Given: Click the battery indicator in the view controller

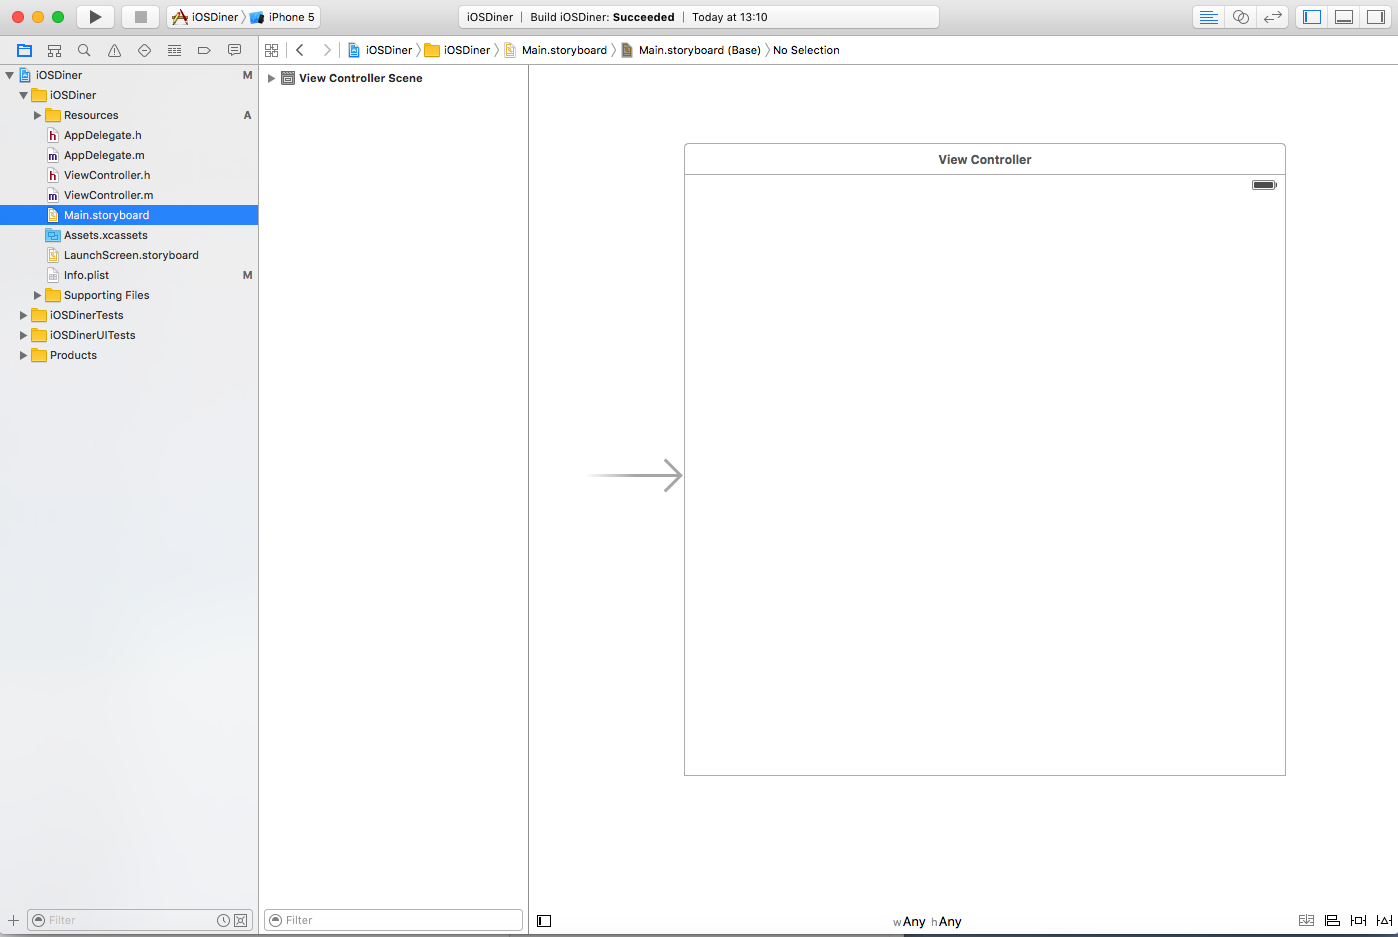Looking at the screenshot, I should click(1264, 185).
